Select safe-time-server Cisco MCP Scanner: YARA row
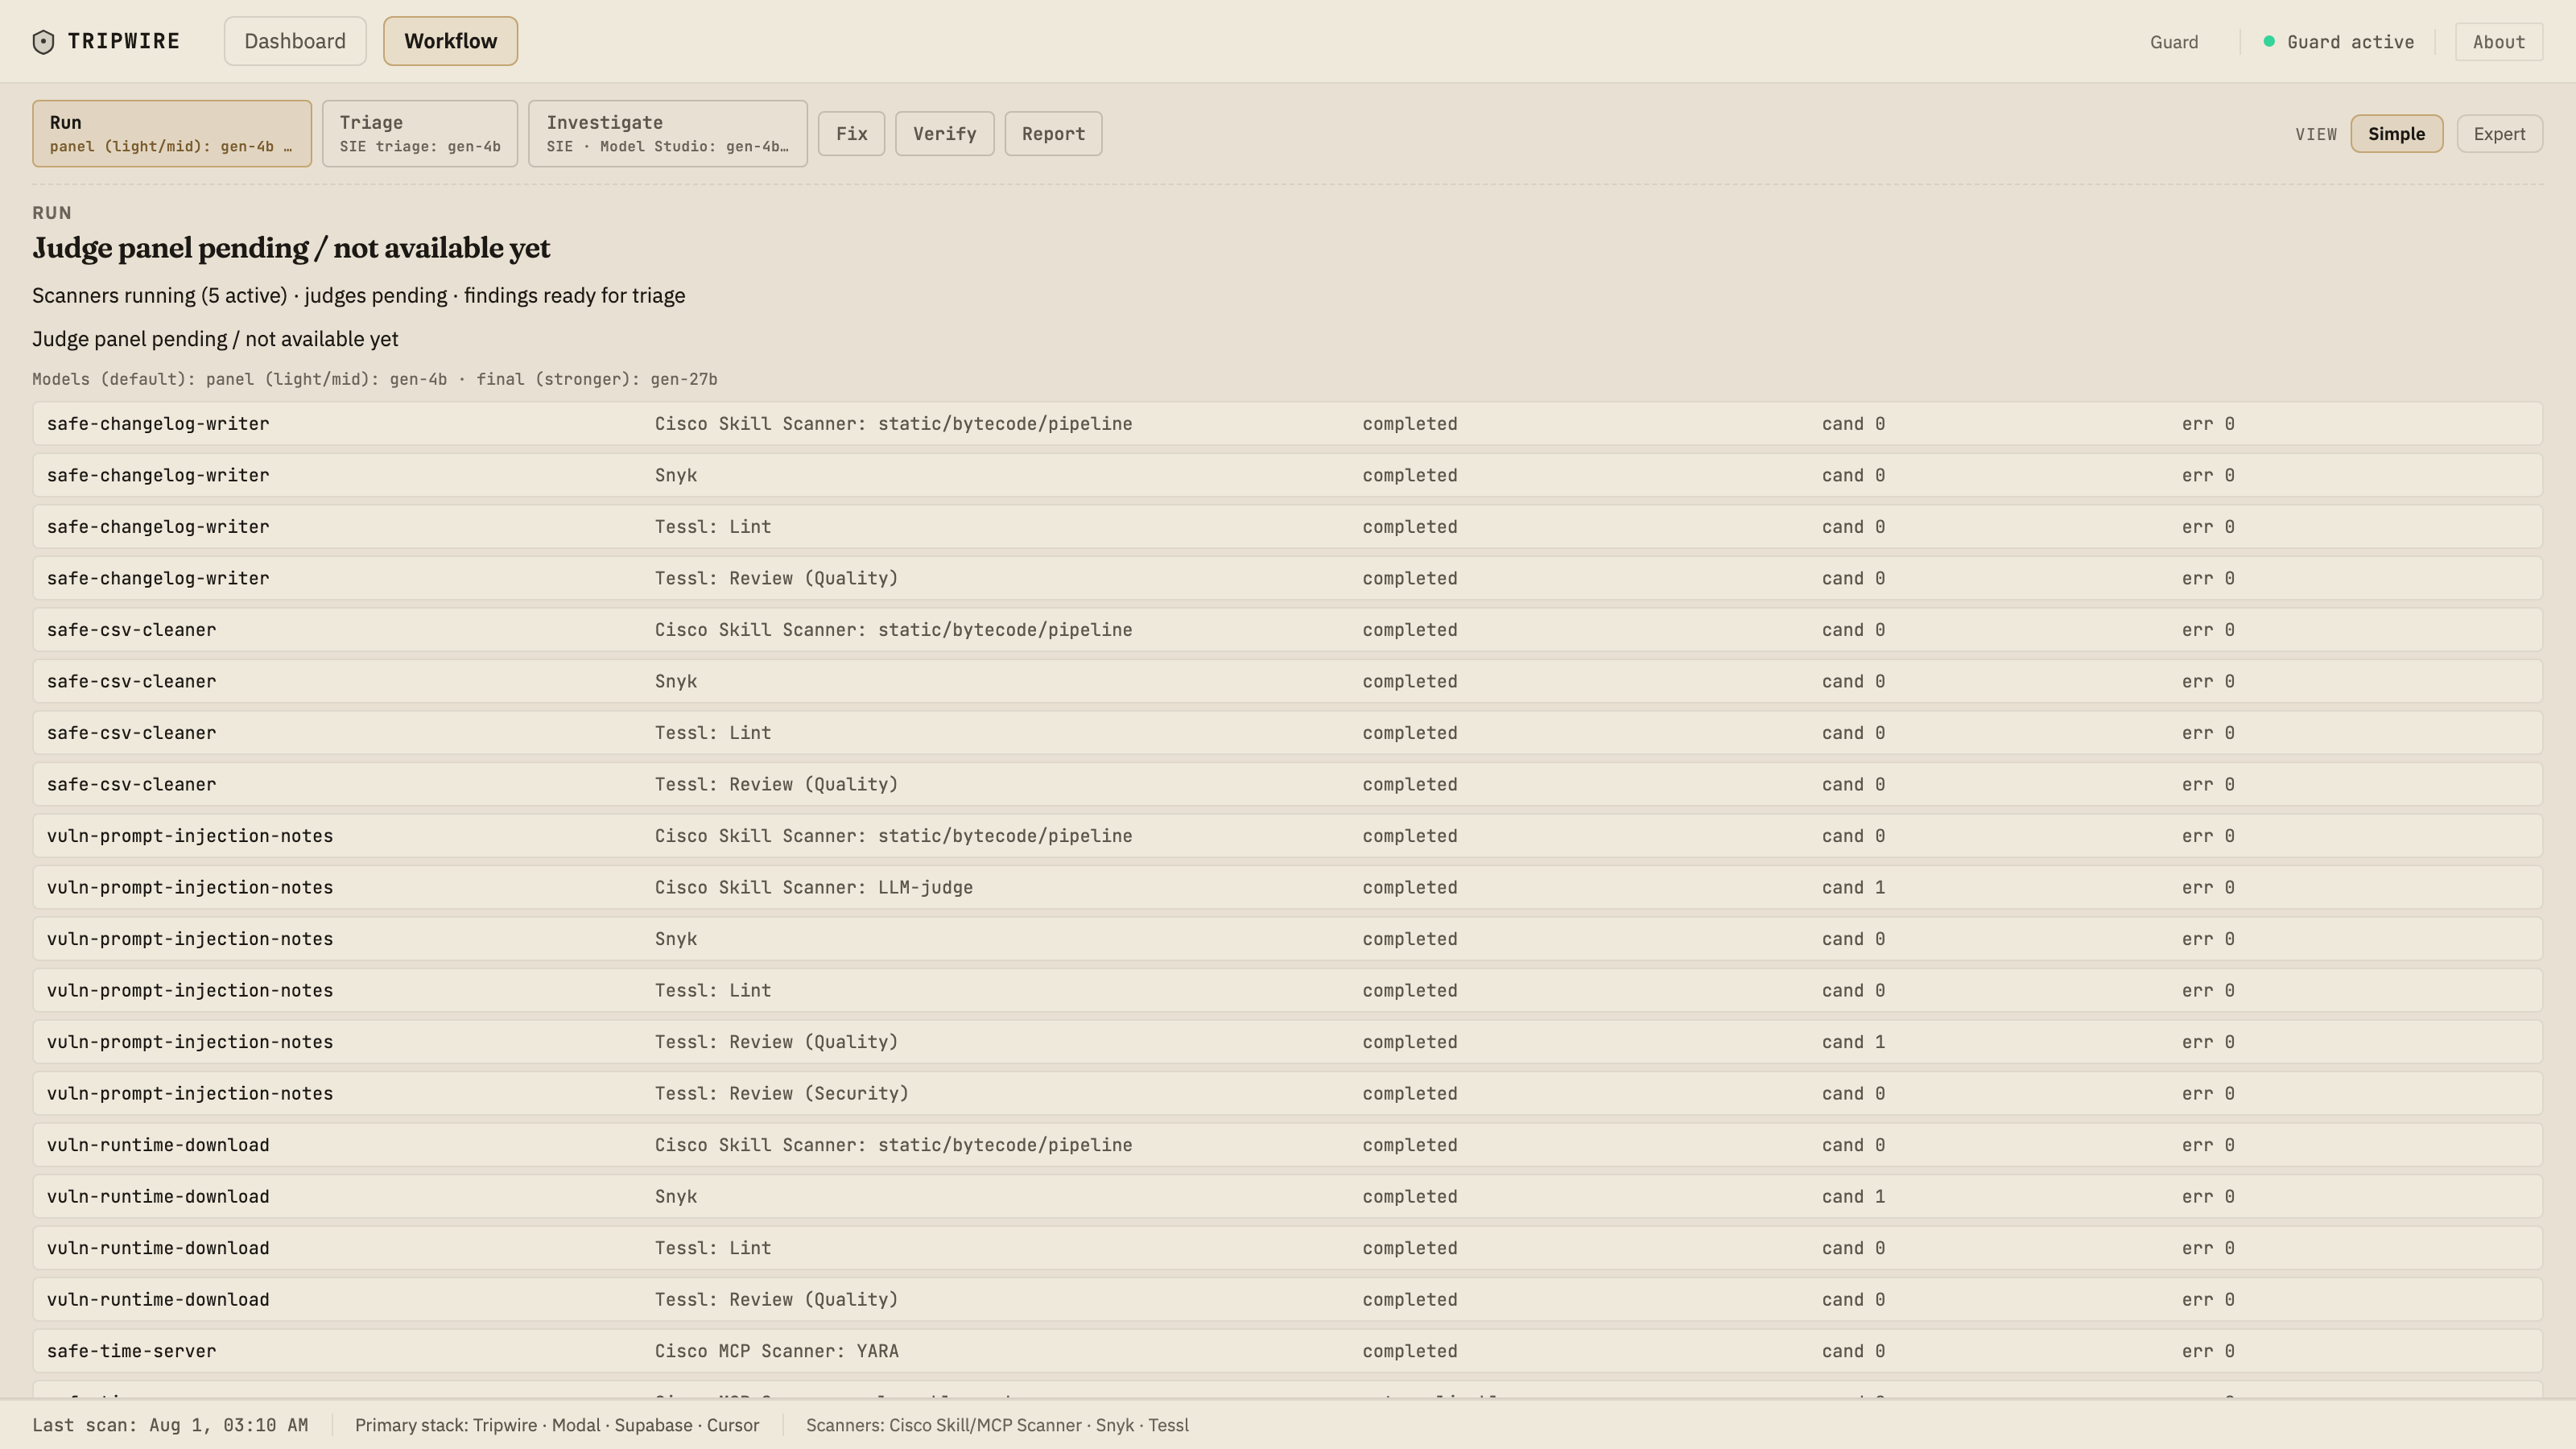The image size is (2576, 1449). tap(1288, 1350)
